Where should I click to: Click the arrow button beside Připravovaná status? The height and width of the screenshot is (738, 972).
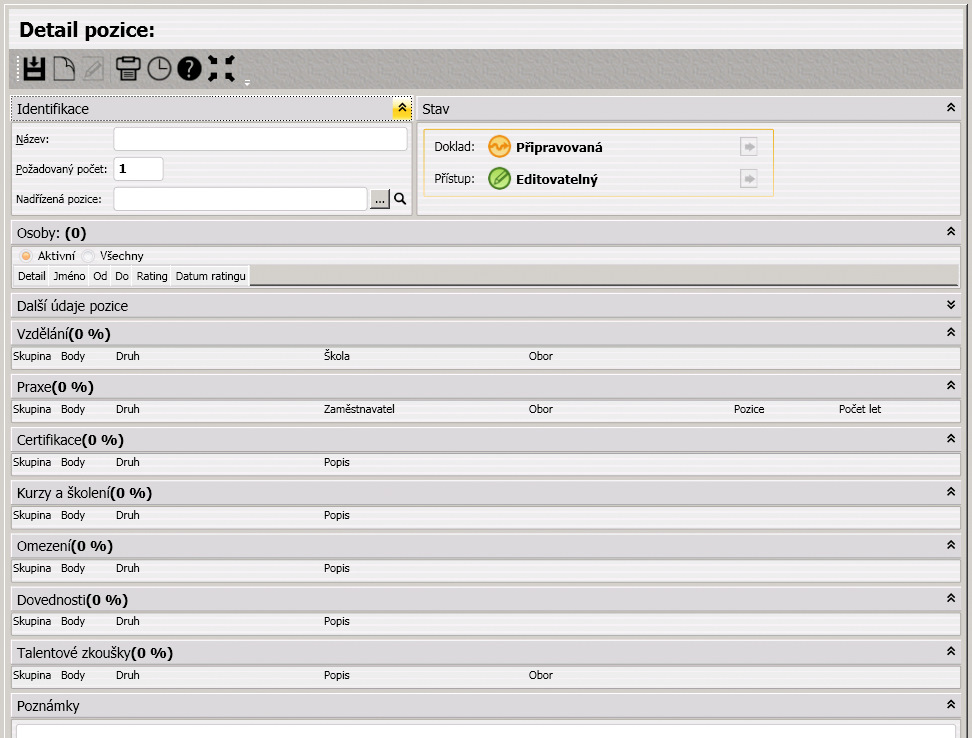coord(749,147)
